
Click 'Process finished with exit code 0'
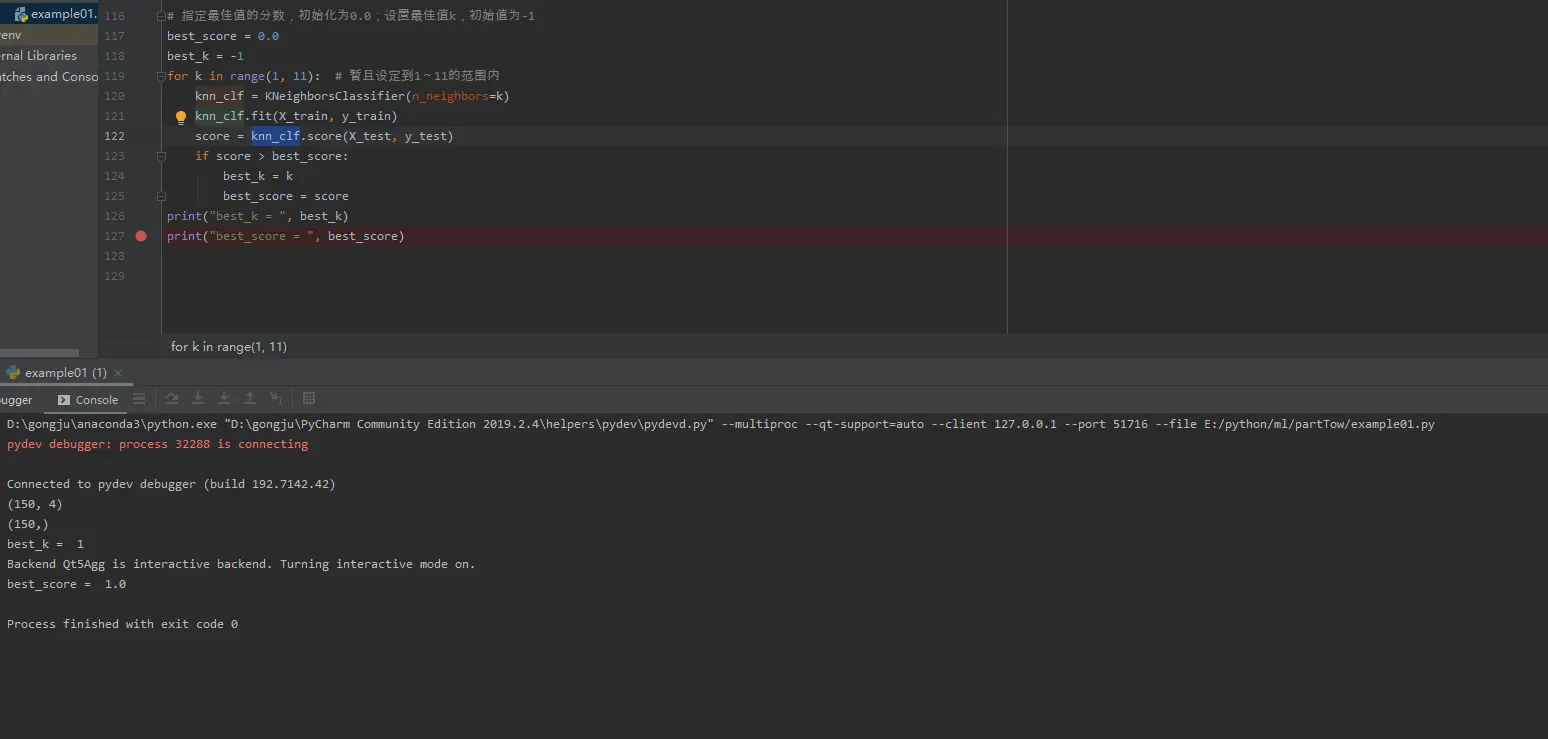(x=123, y=624)
